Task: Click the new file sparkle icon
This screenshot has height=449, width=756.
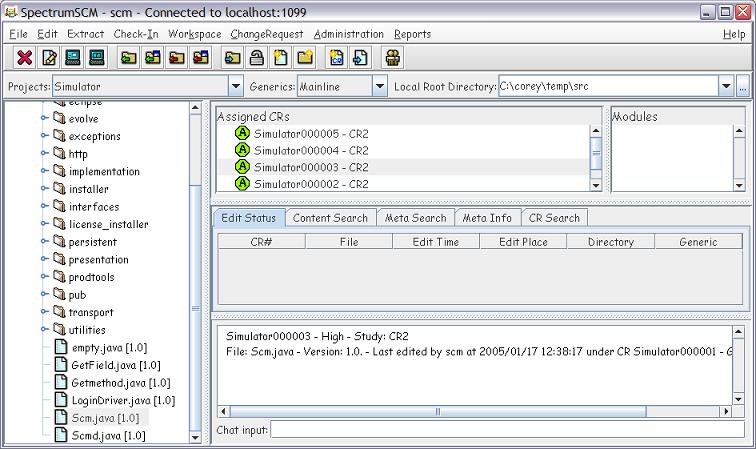Action: coord(281,58)
